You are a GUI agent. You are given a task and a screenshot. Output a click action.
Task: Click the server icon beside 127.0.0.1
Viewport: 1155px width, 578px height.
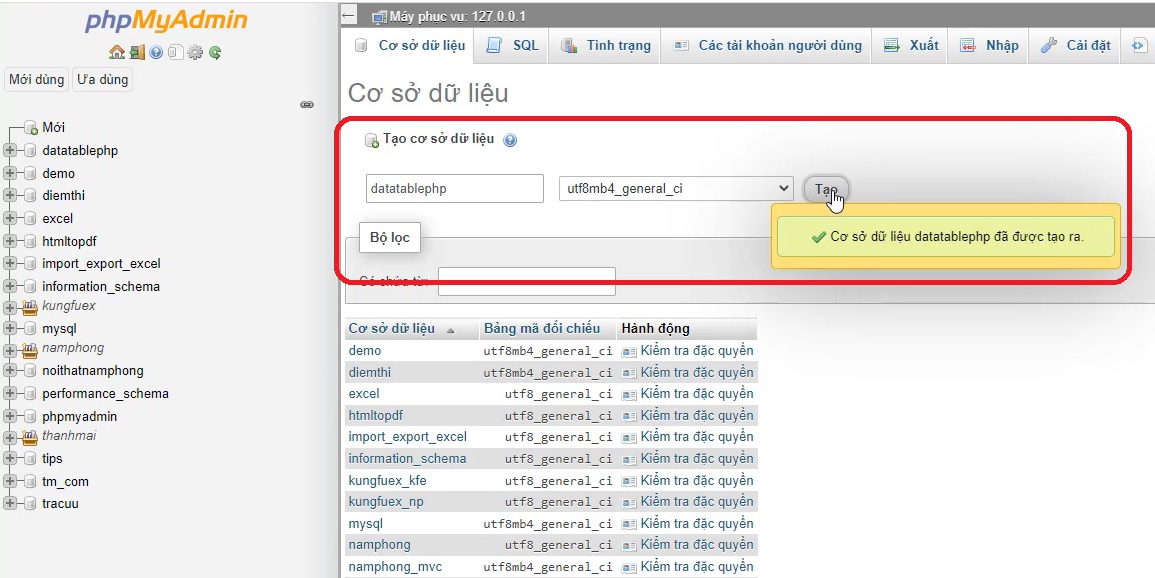coord(378,16)
